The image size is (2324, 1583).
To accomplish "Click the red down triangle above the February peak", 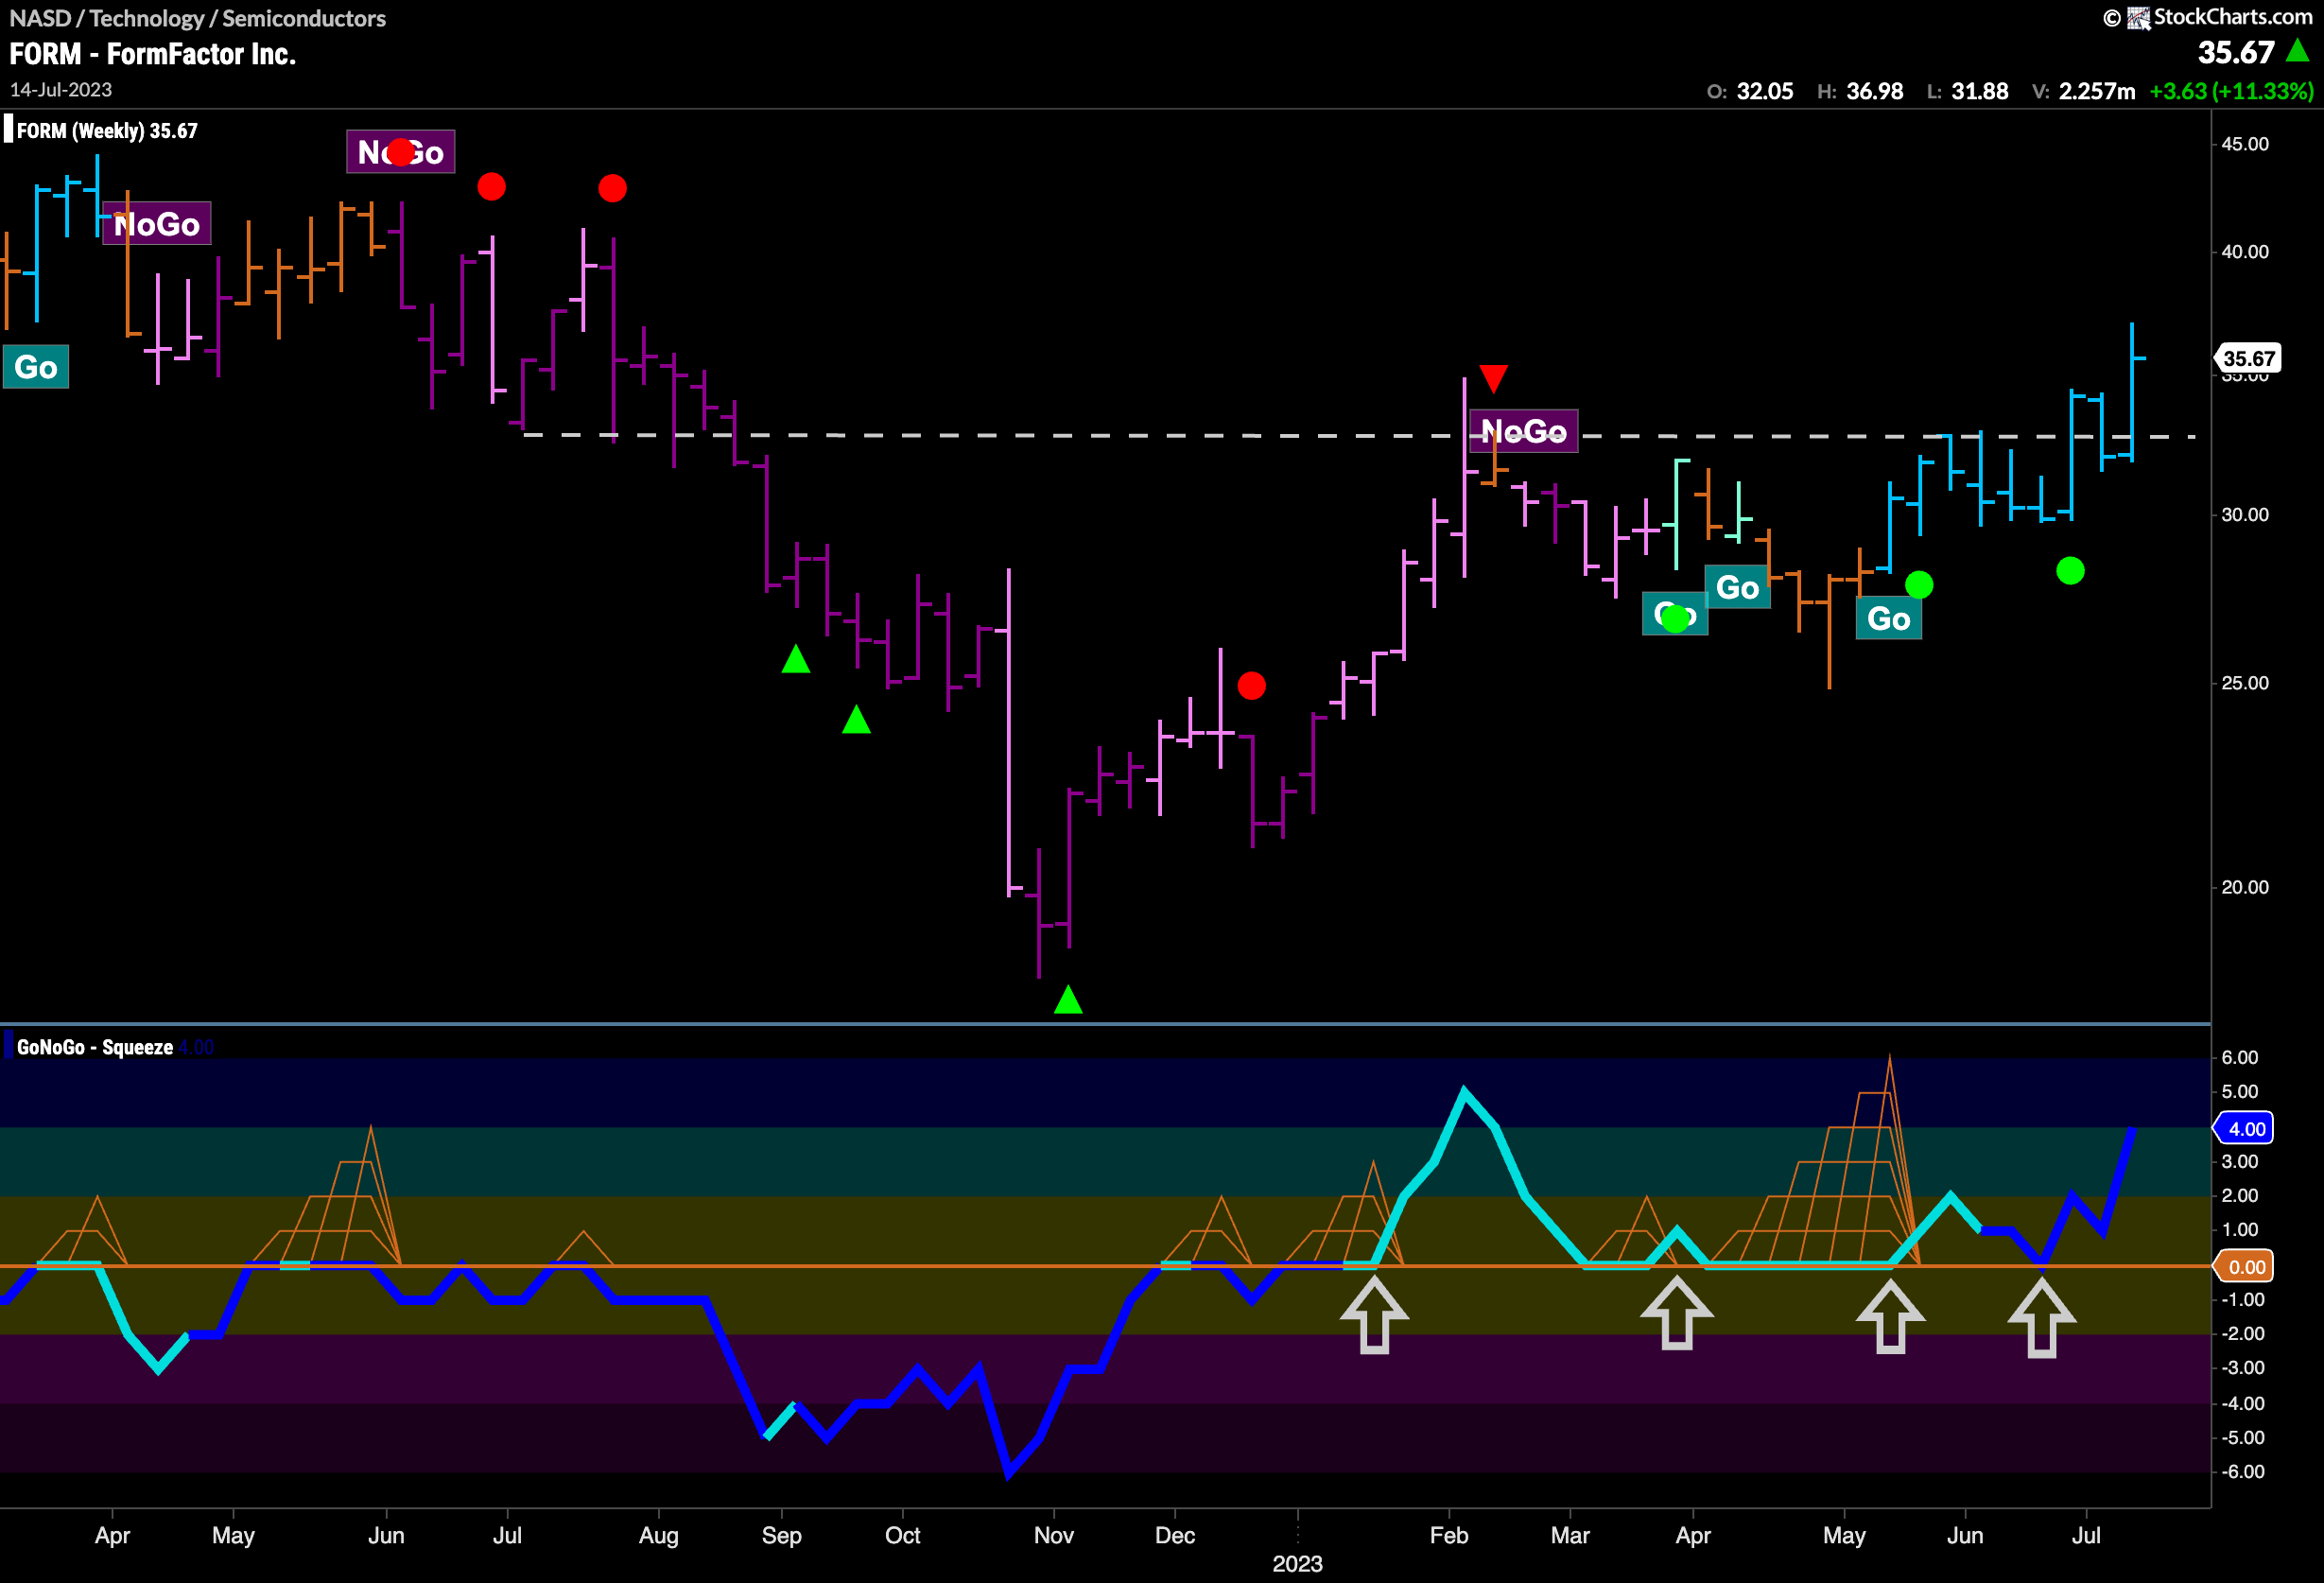I will (1493, 378).
